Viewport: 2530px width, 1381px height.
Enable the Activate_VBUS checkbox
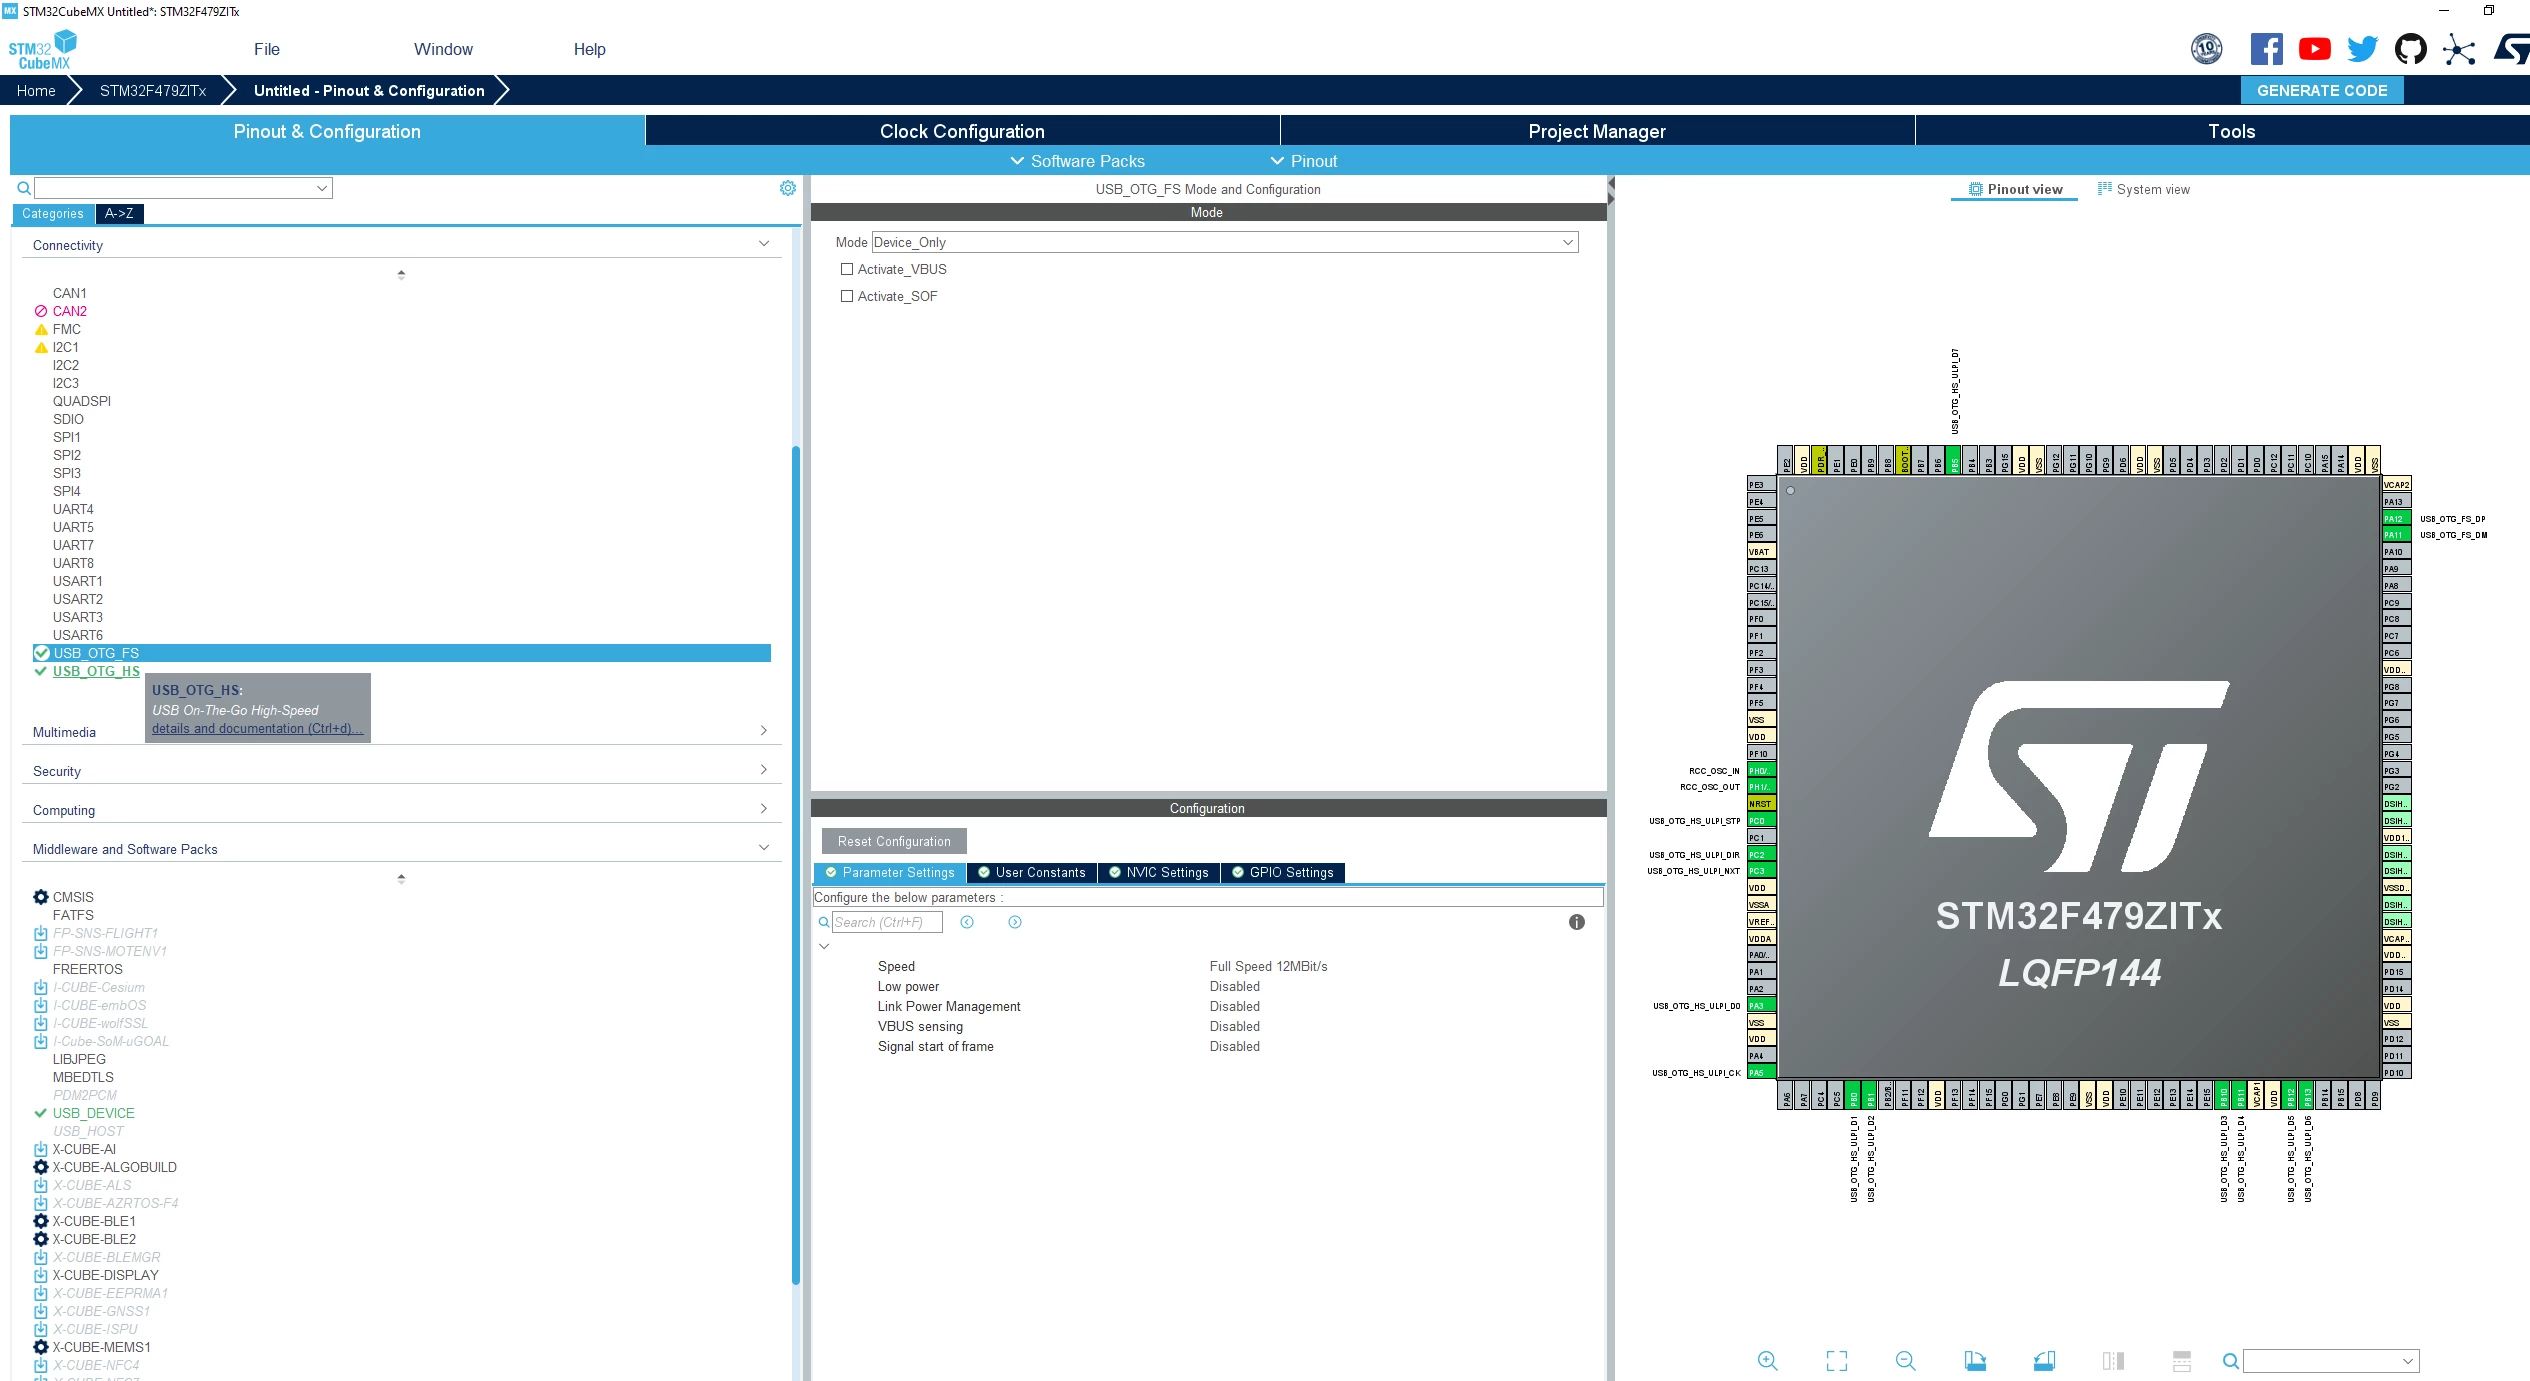coord(847,269)
